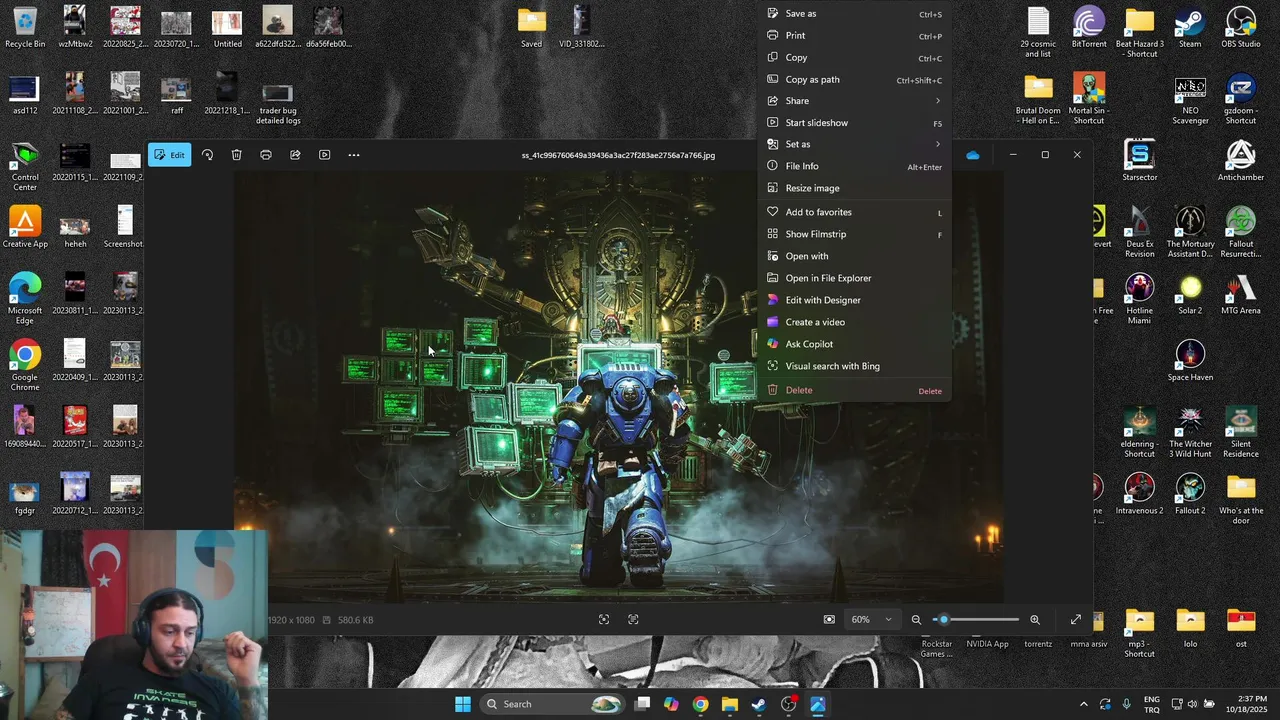This screenshot has width=1280, height=720.
Task: Click the Photos zoom slider handle
Action: (x=943, y=620)
